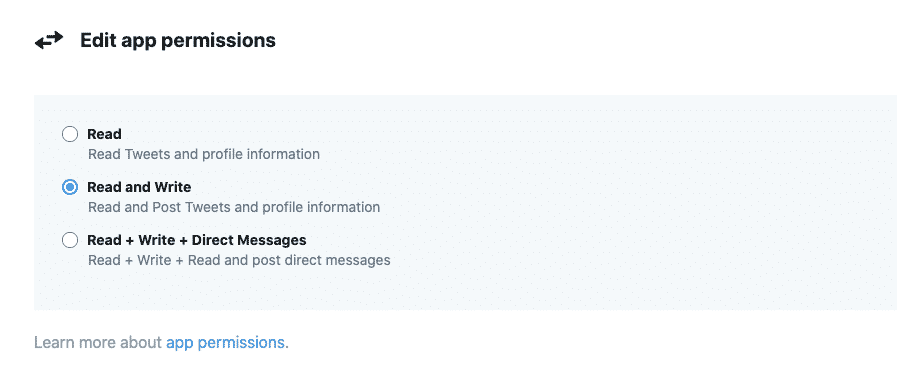This screenshot has width=909, height=380.
Task: Click the Read + Write + Direct Messages label
Action: [x=197, y=240]
